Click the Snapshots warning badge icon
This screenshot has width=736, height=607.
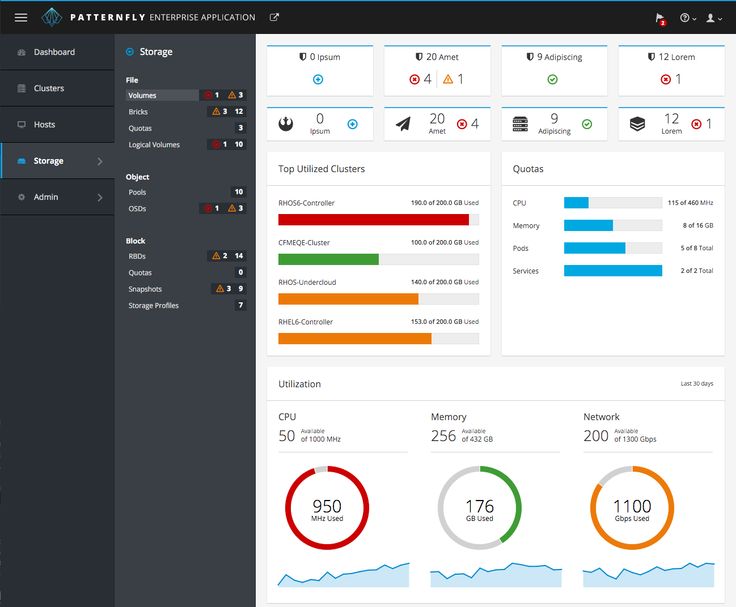[x=220, y=288]
